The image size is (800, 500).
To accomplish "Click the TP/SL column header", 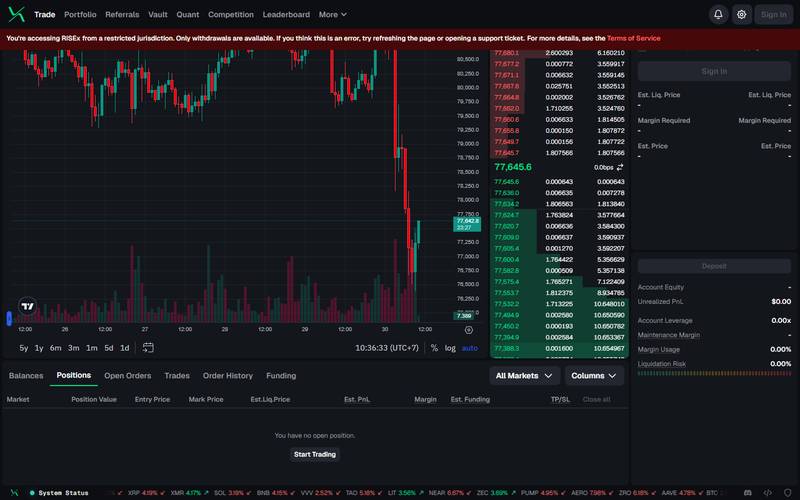I will [560, 399].
